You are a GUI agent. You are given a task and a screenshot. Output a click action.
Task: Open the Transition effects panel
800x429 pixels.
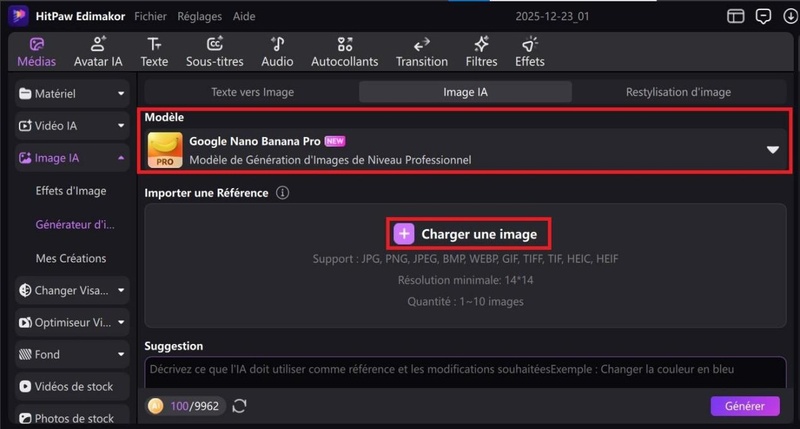click(x=421, y=52)
